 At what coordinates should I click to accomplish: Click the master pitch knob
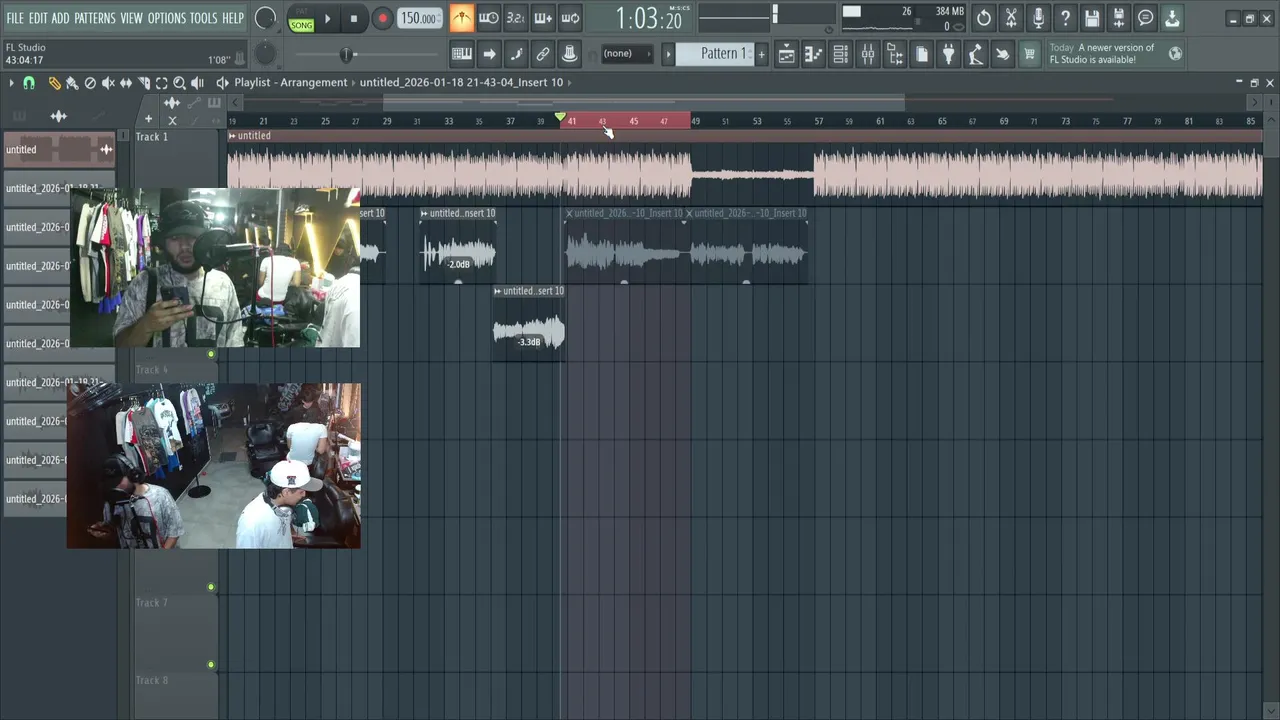[265, 54]
